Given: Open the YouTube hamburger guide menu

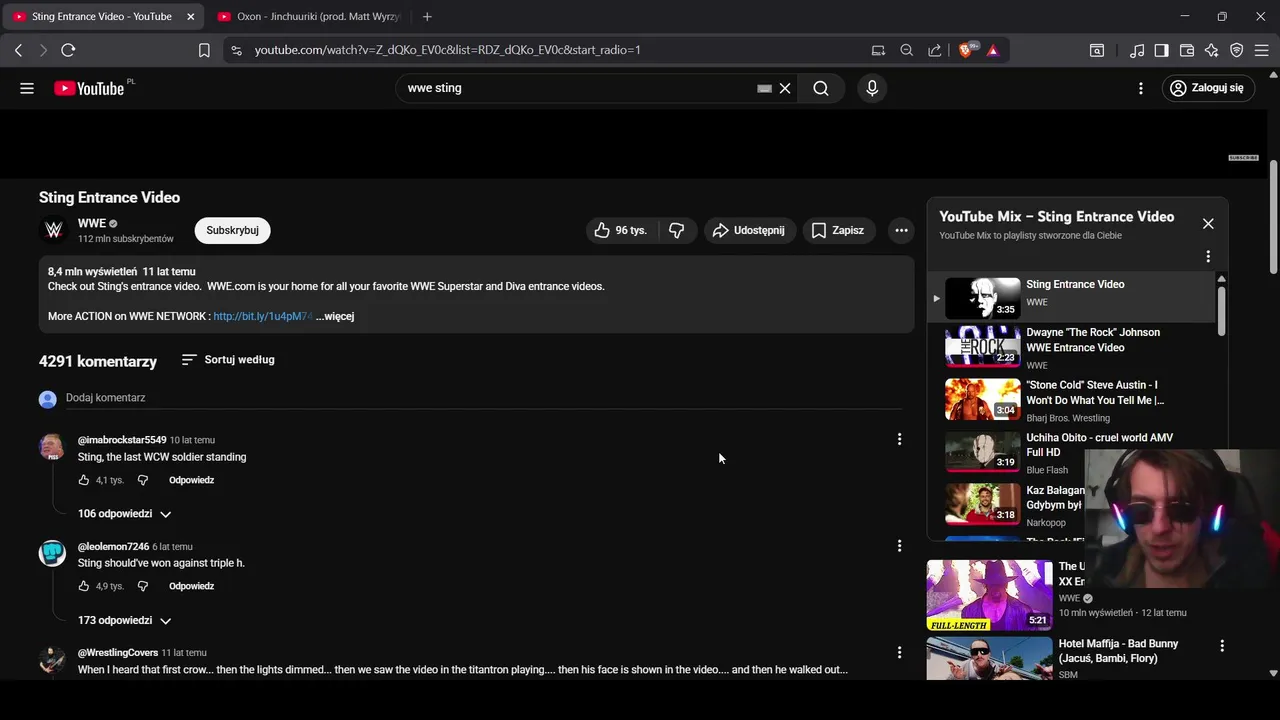Looking at the screenshot, I should pyautogui.click(x=27, y=88).
